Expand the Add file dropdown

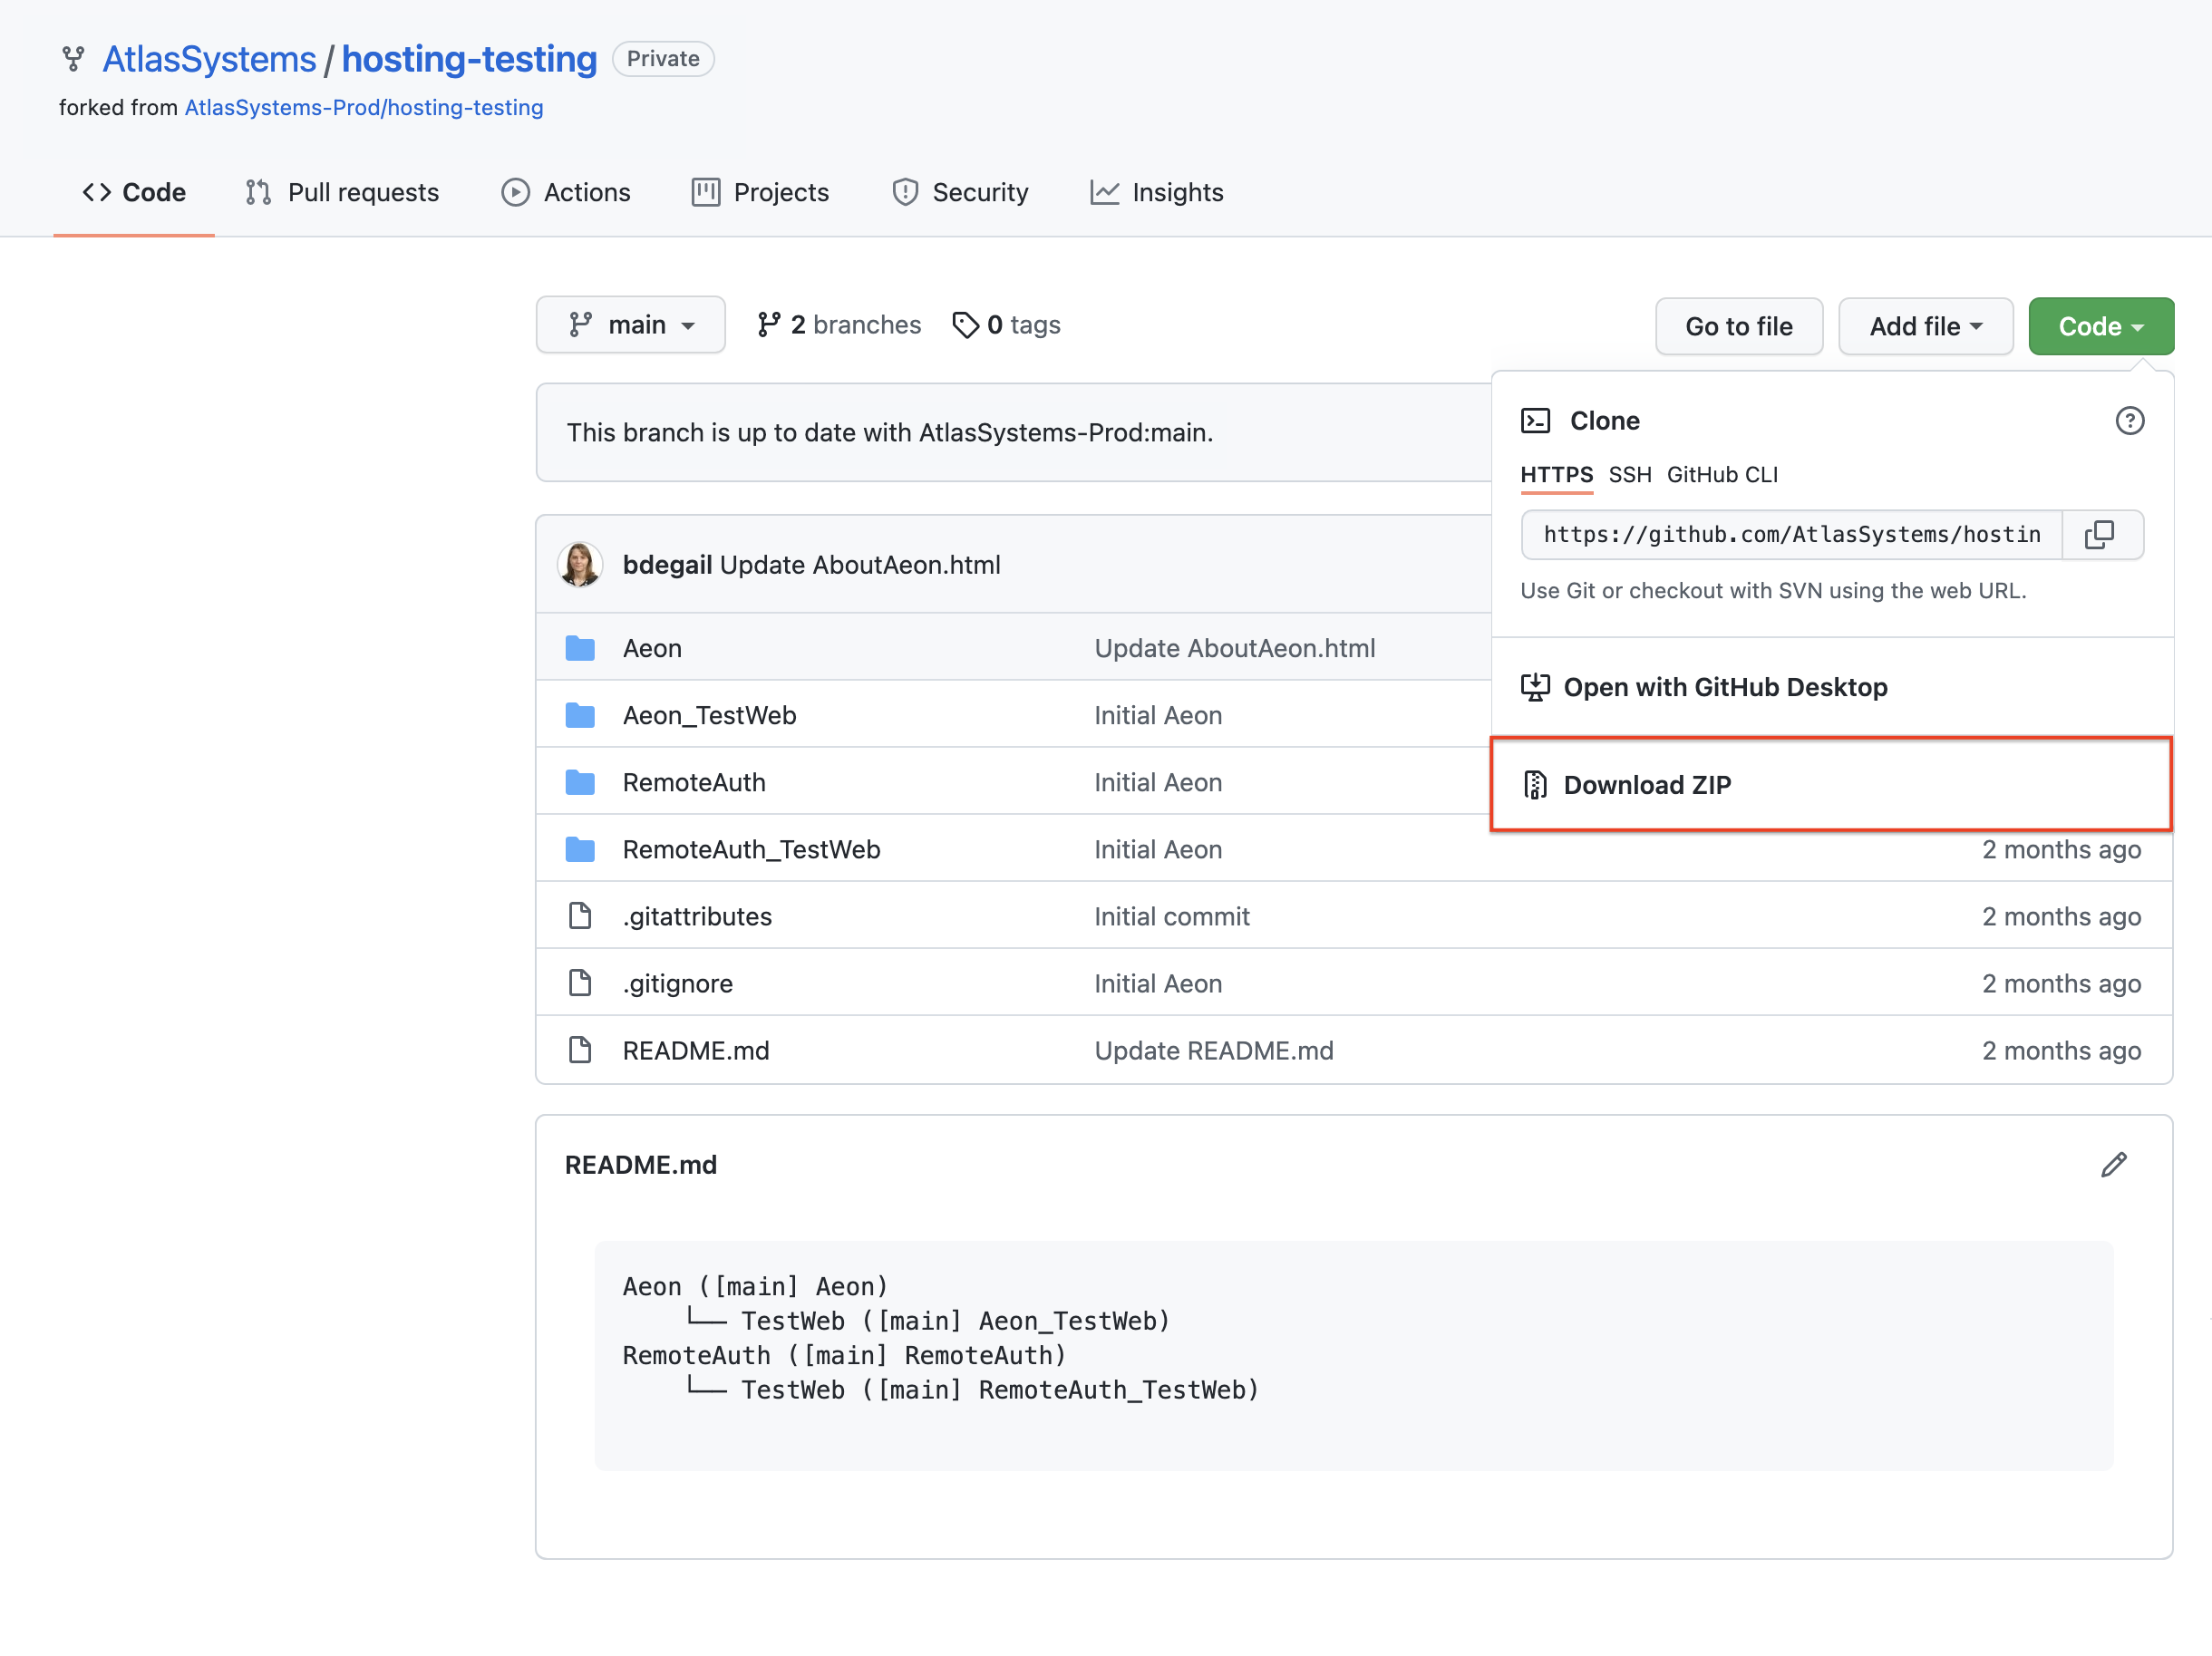1925,326
